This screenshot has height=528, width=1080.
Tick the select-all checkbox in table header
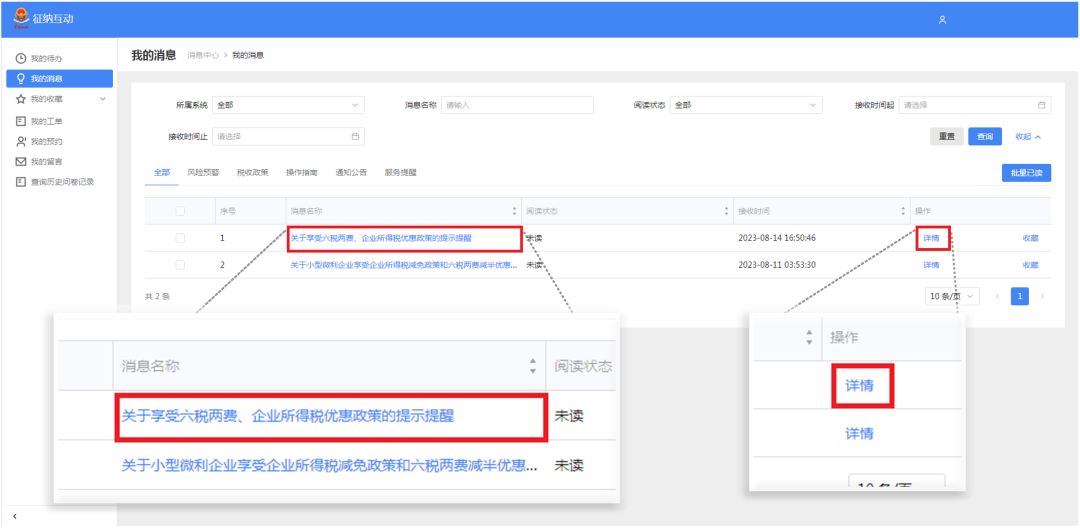pos(180,211)
